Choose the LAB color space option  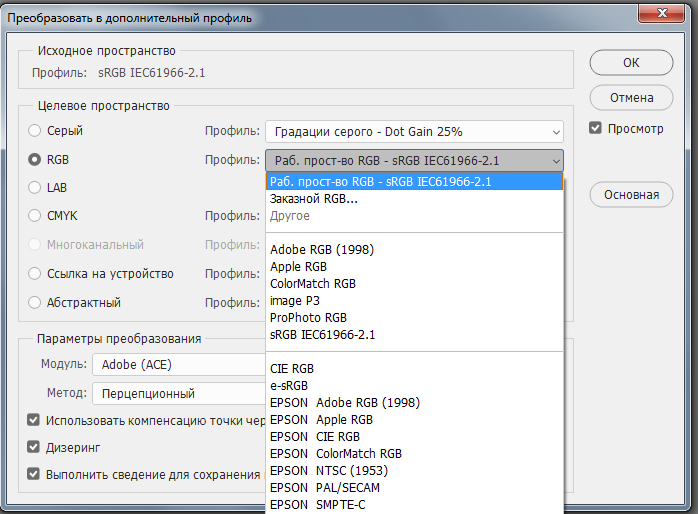(34, 187)
